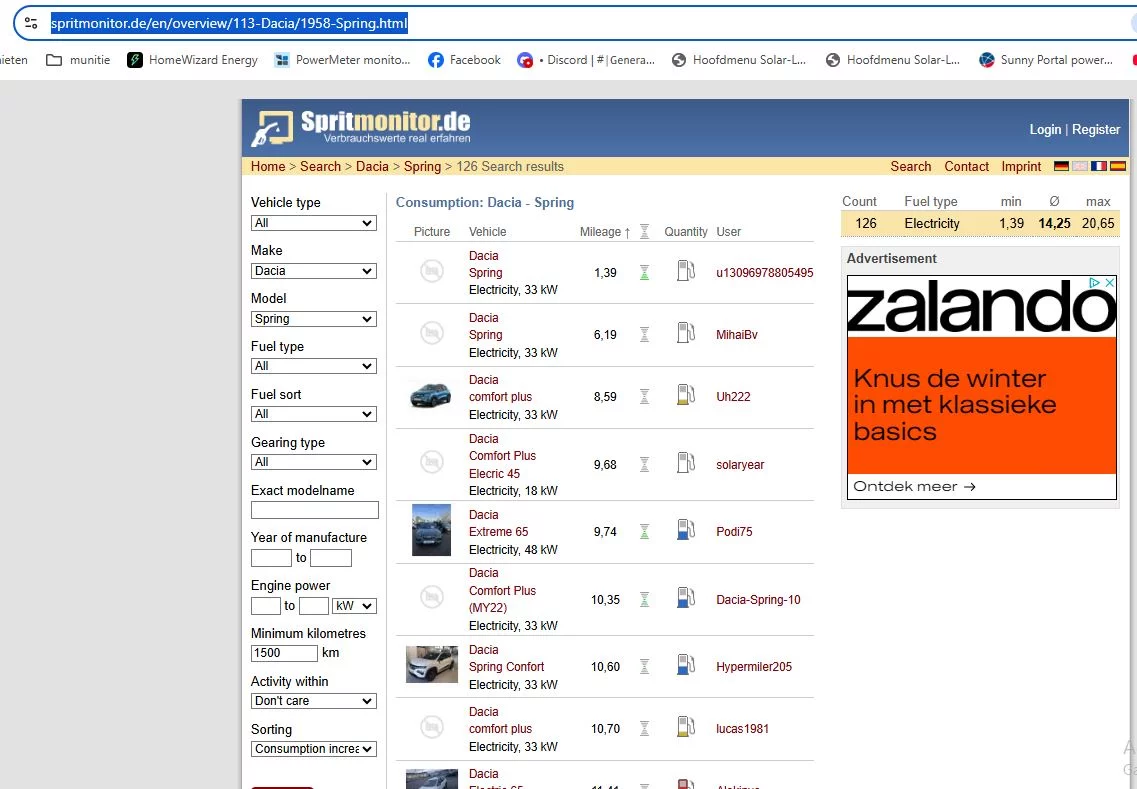Click blue fuel pump icon for Podi75
The width and height of the screenshot is (1137, 789).
[x=685, y=531]
